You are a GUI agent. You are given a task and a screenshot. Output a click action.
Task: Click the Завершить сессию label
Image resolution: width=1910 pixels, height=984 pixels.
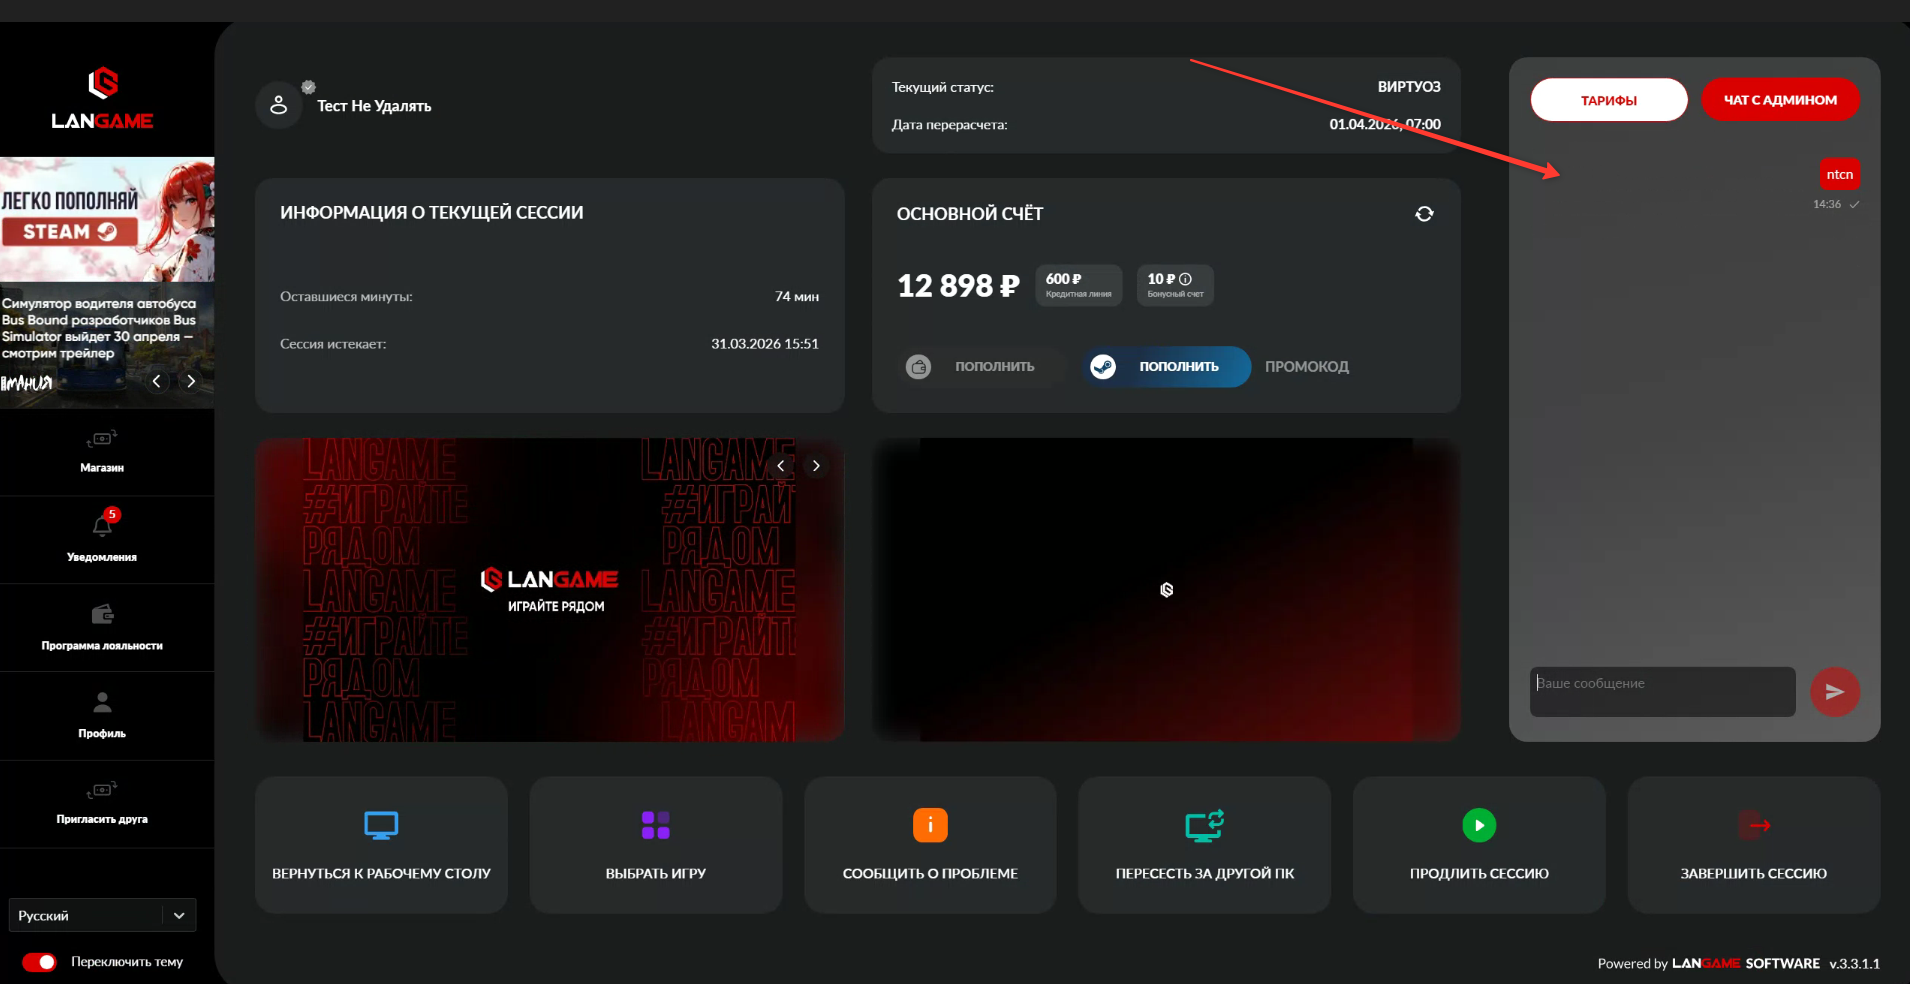coord(1754,874)
